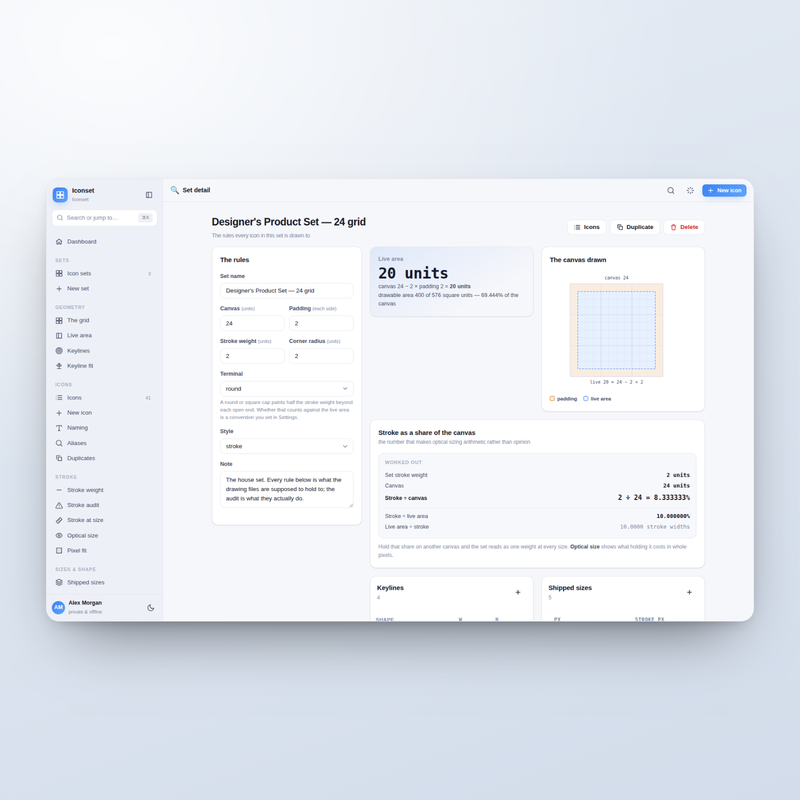
Task: Click the New icon plus in sidebar
Action: tap(59, 413)
